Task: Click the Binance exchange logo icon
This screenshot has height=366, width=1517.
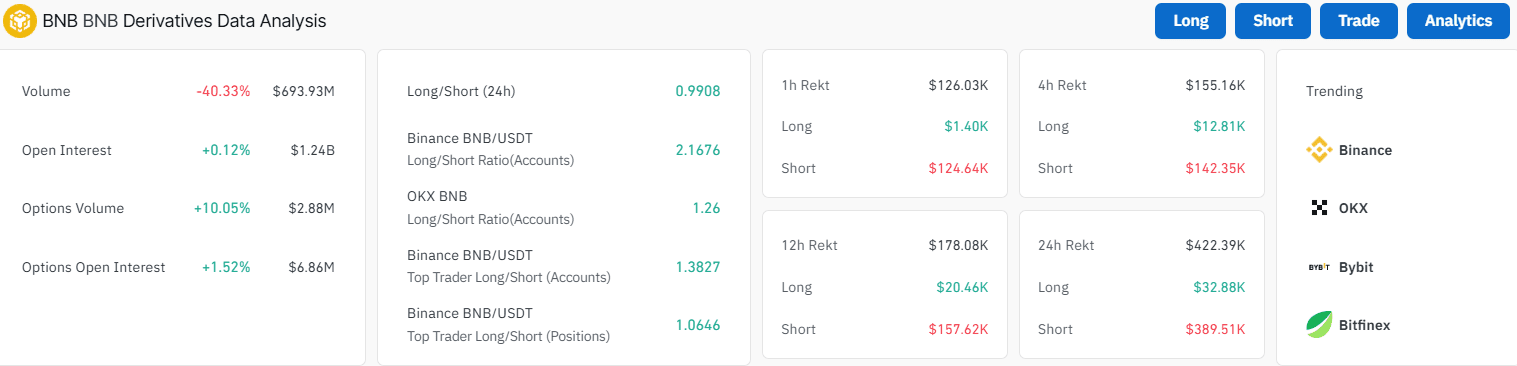Action: (1319, 150)
